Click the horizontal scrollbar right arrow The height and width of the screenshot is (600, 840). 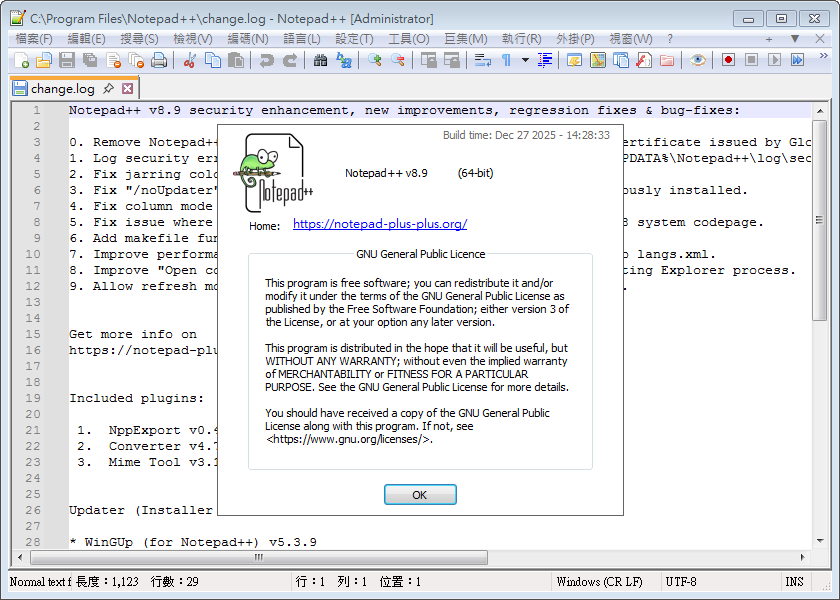tap(802, 557)
